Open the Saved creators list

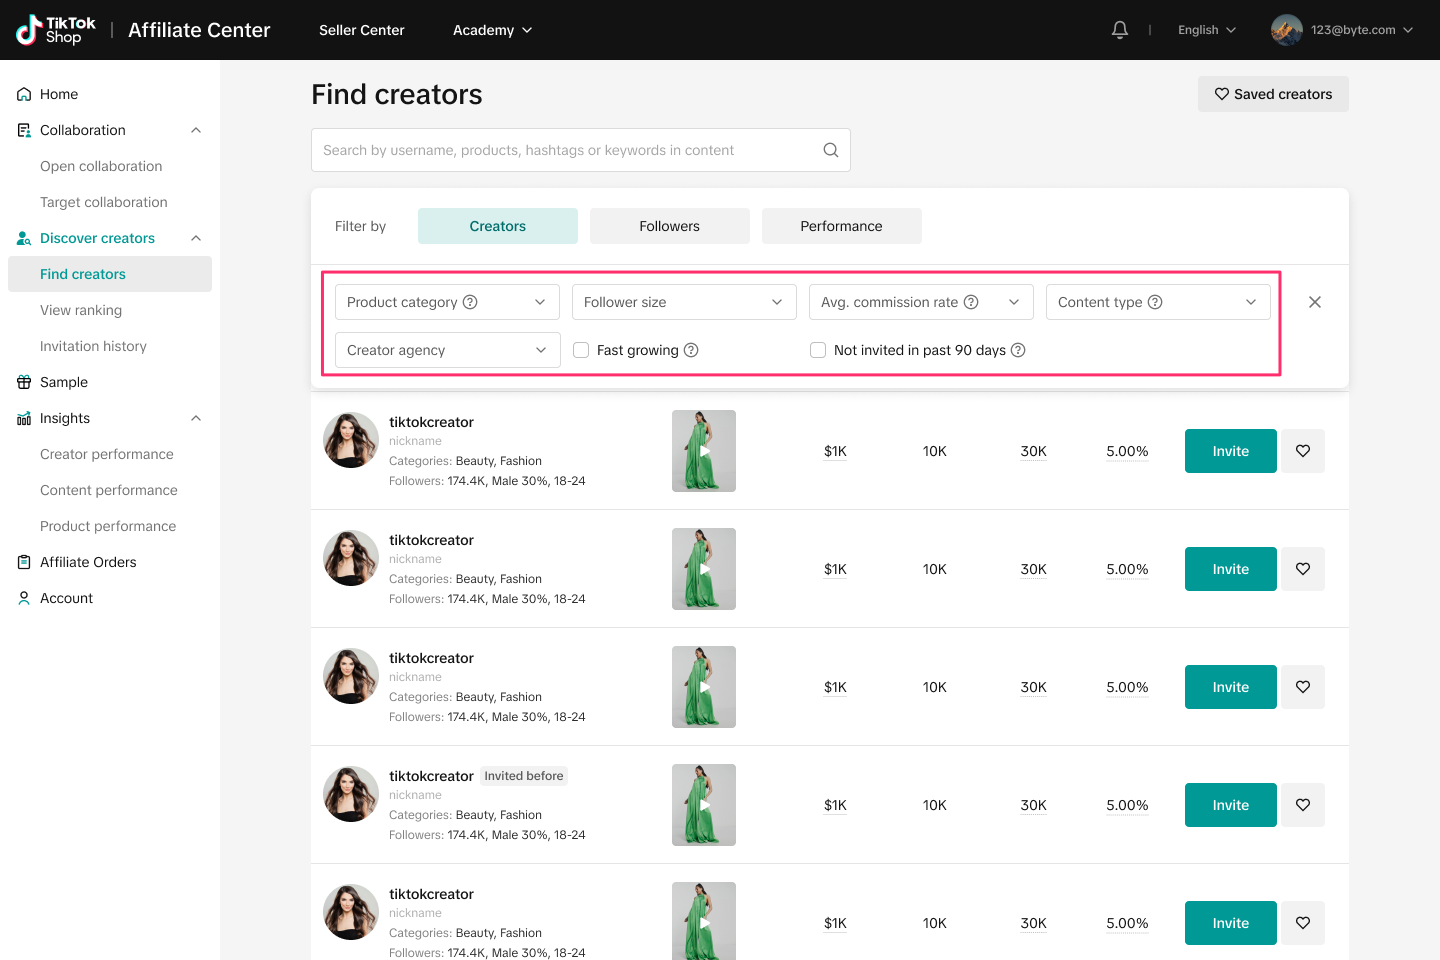pos(1272,94)
